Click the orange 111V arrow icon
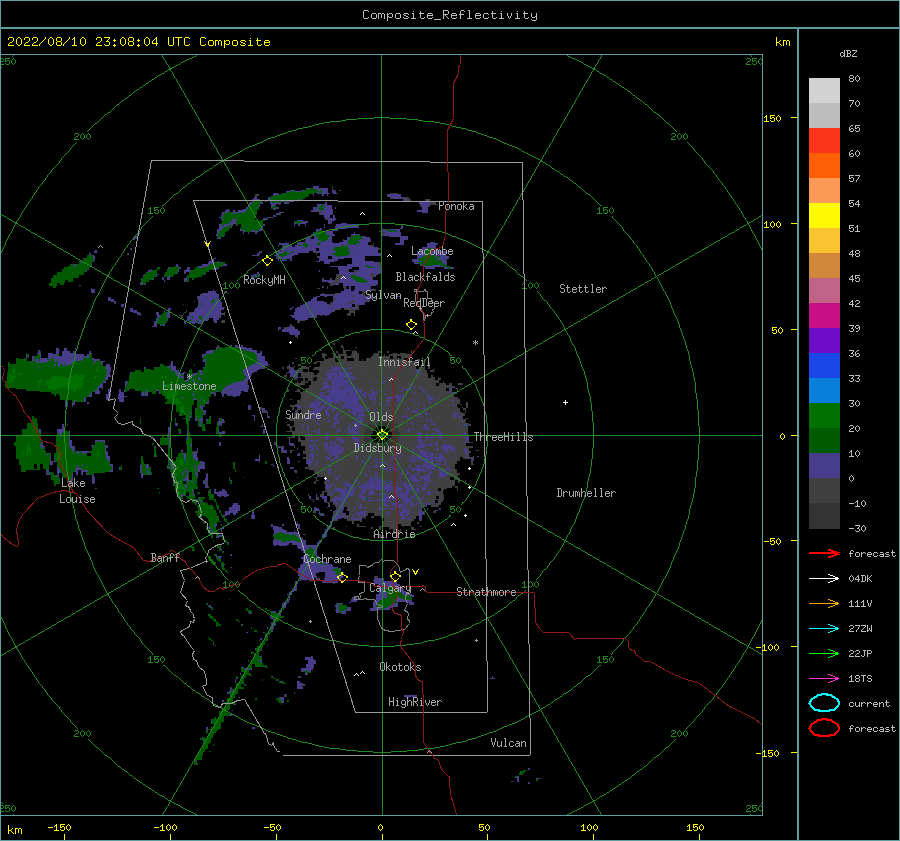The image size is (900, 841). pyautogui.click(x=824, y=603)
